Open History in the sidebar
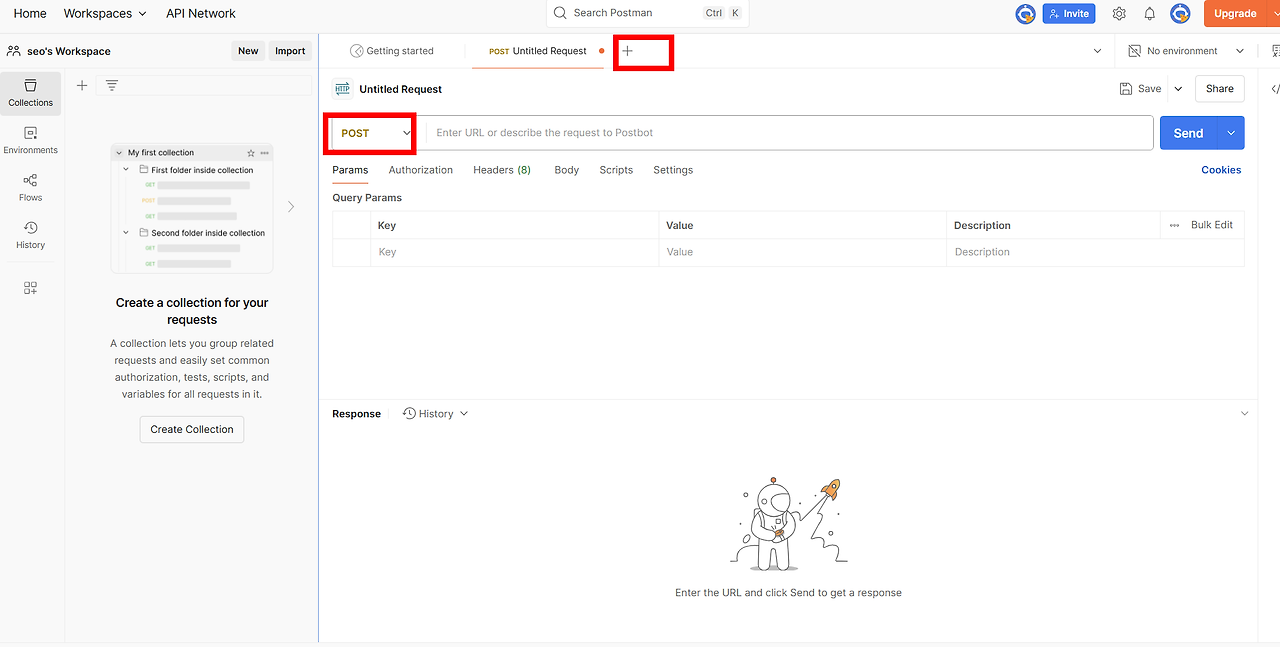The width and height of the screenshot is (1280, 647). pos(31,235)
